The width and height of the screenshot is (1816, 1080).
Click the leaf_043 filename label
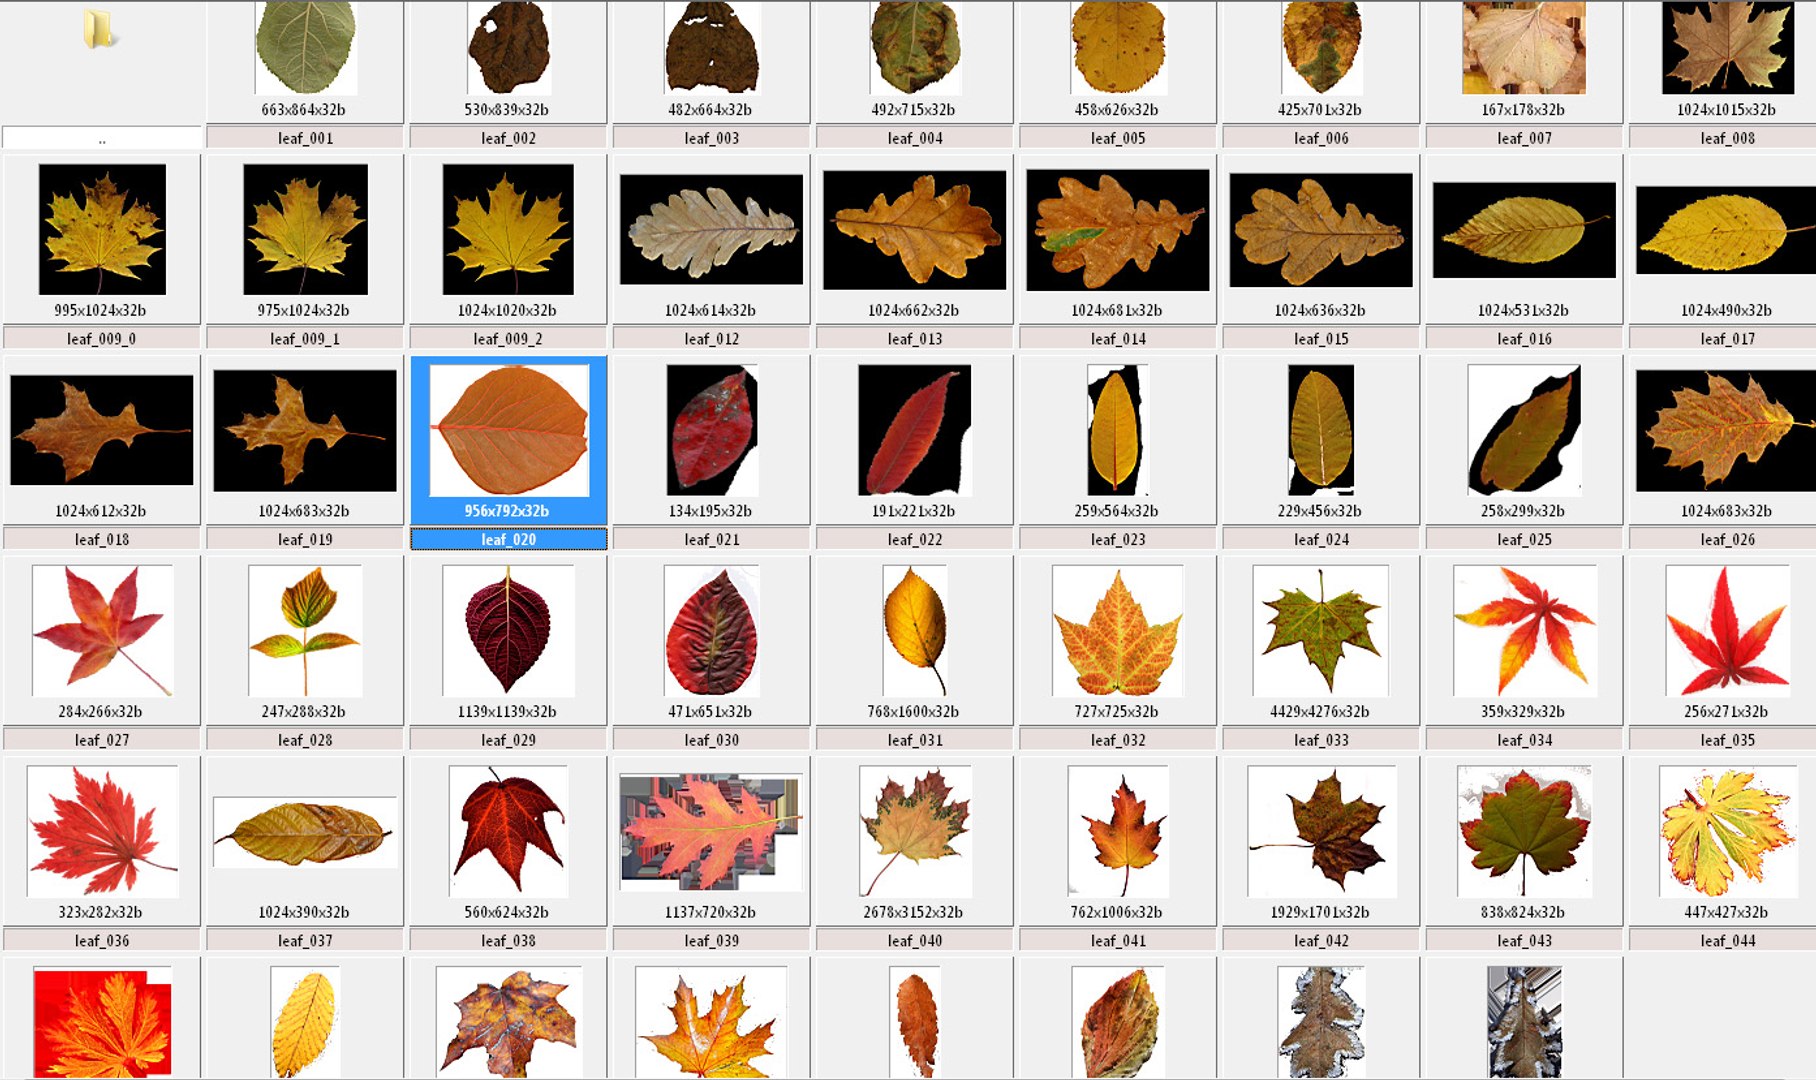(x=1524, y=941)
